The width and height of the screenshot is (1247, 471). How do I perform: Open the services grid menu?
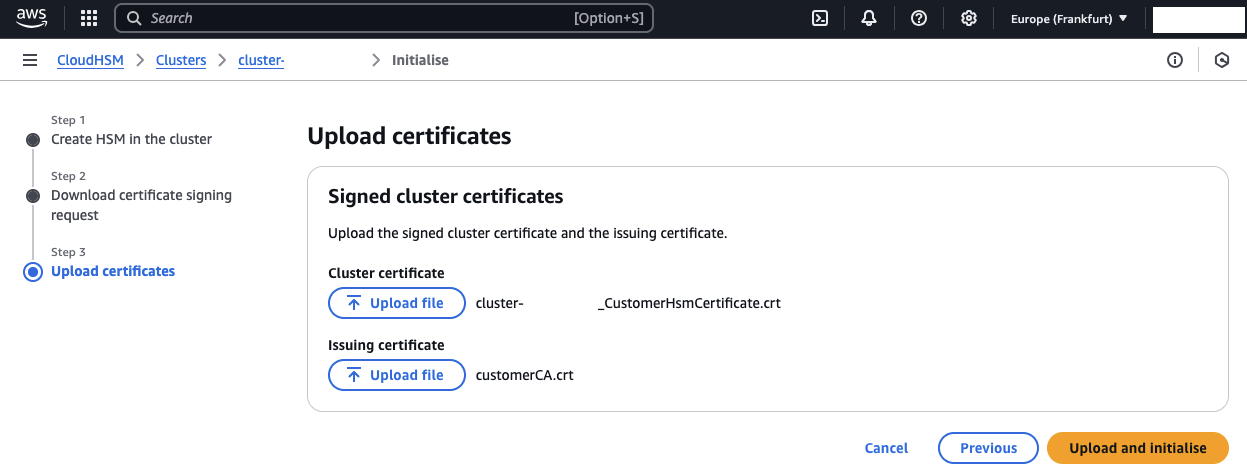89,18
